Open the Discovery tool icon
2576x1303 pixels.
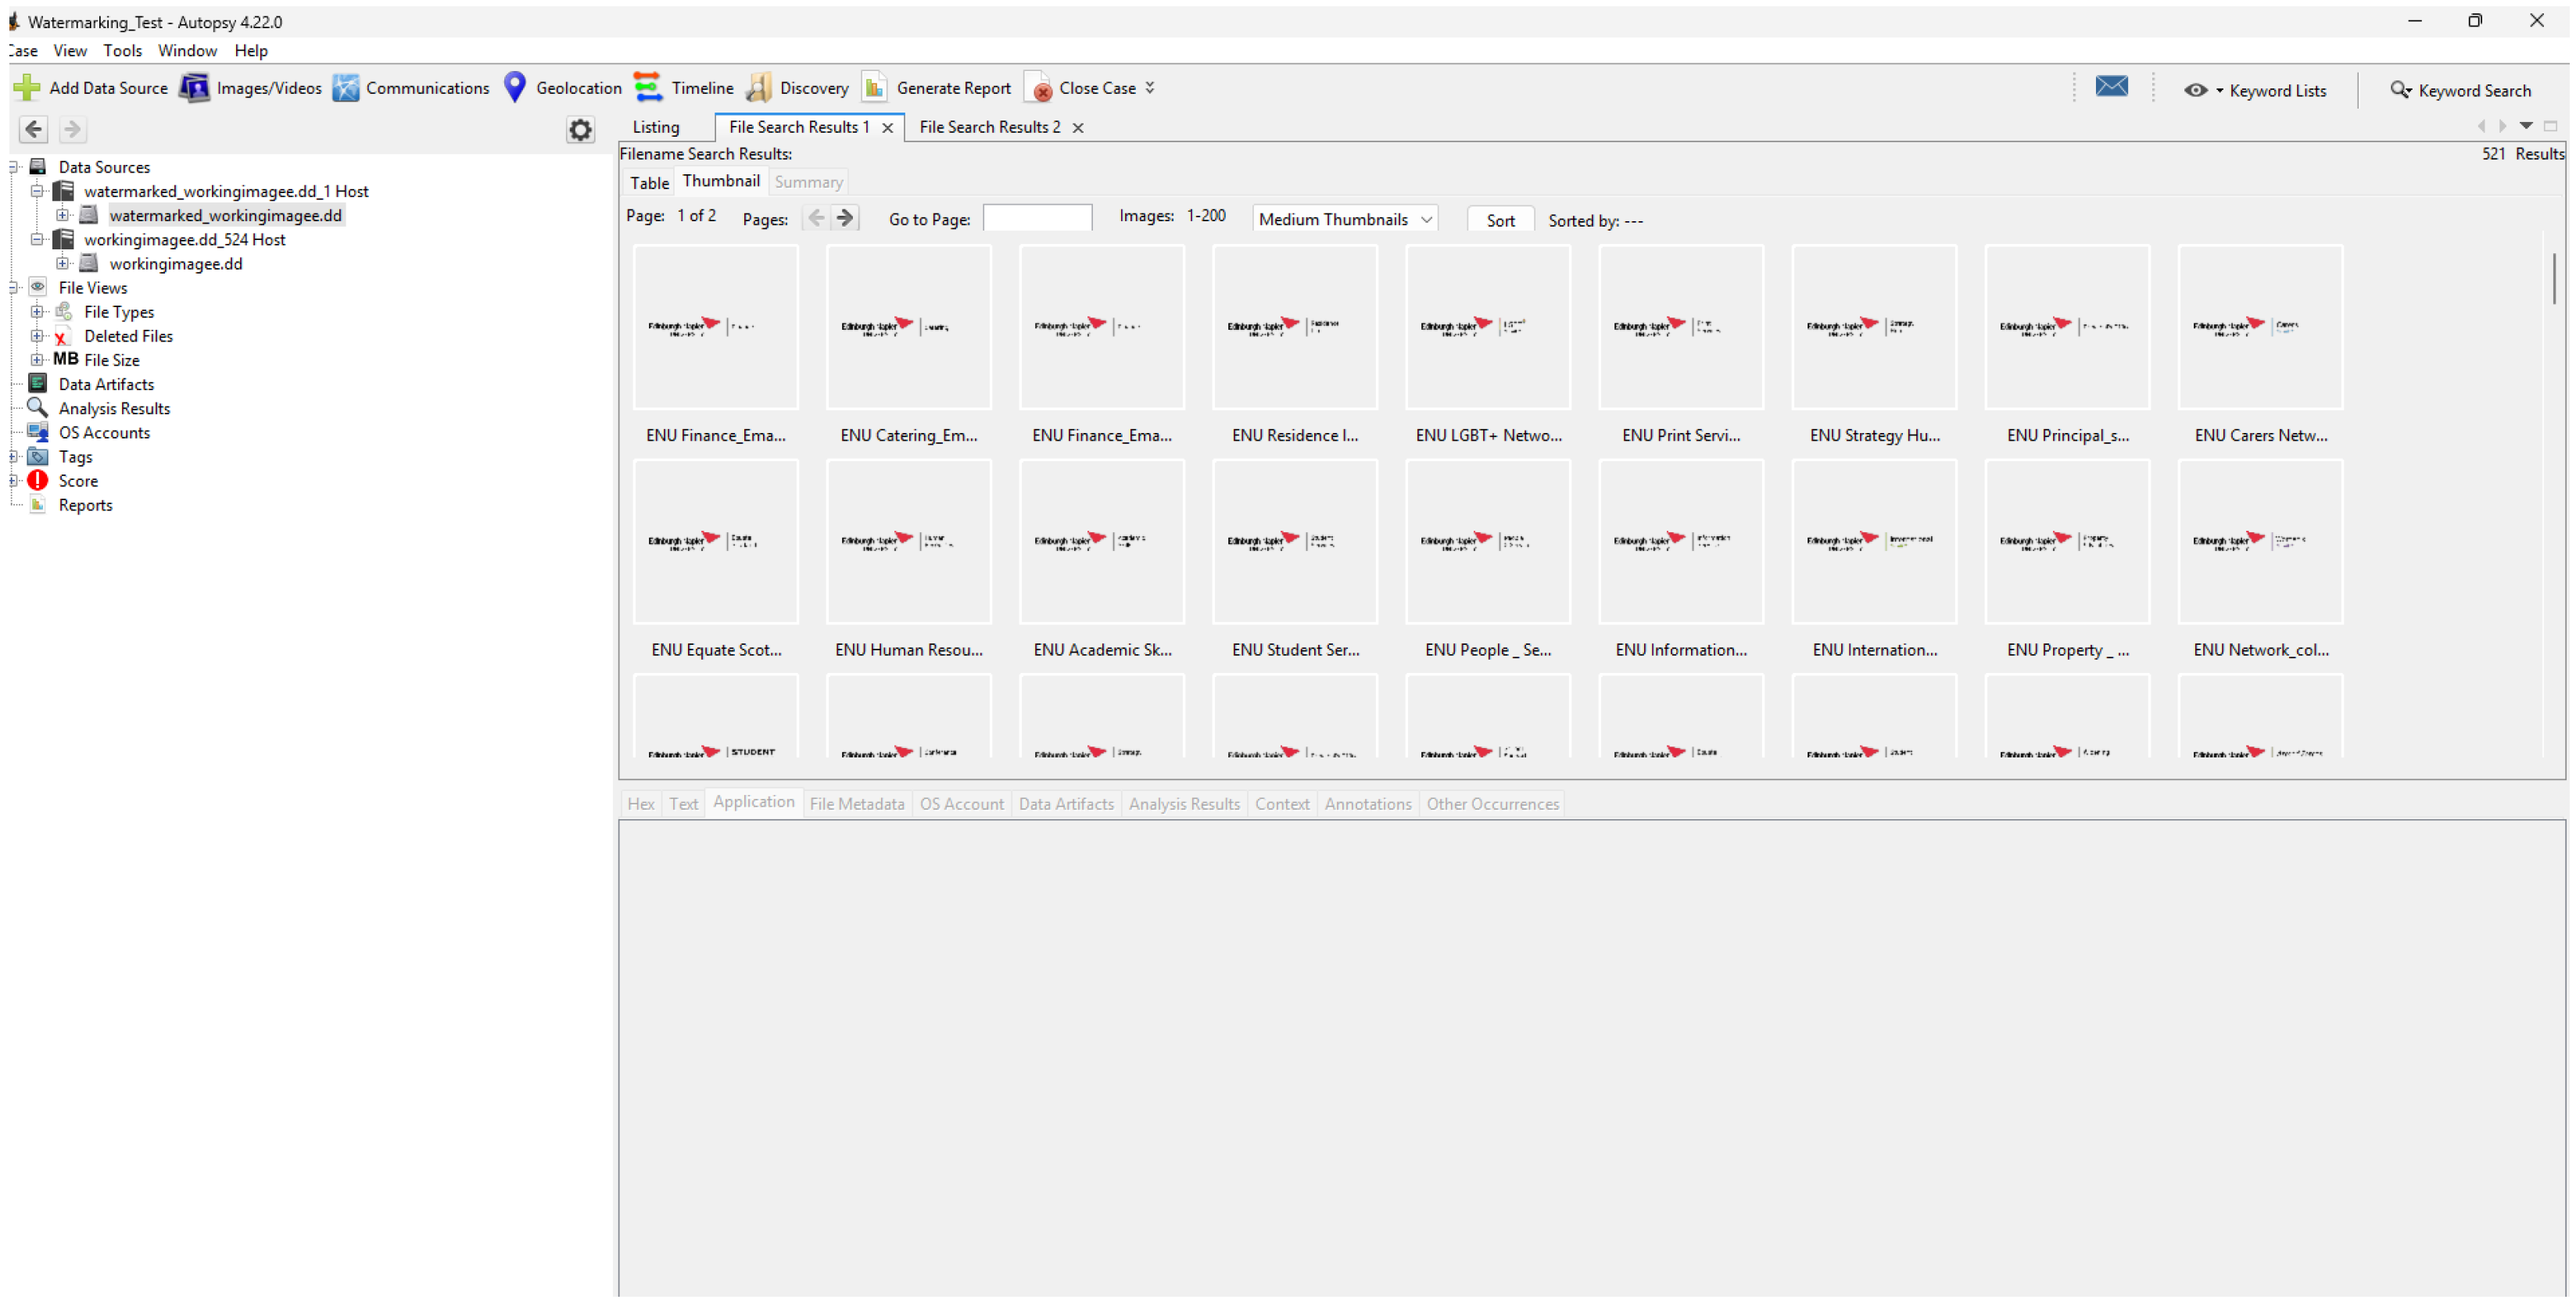click(758, 88)
